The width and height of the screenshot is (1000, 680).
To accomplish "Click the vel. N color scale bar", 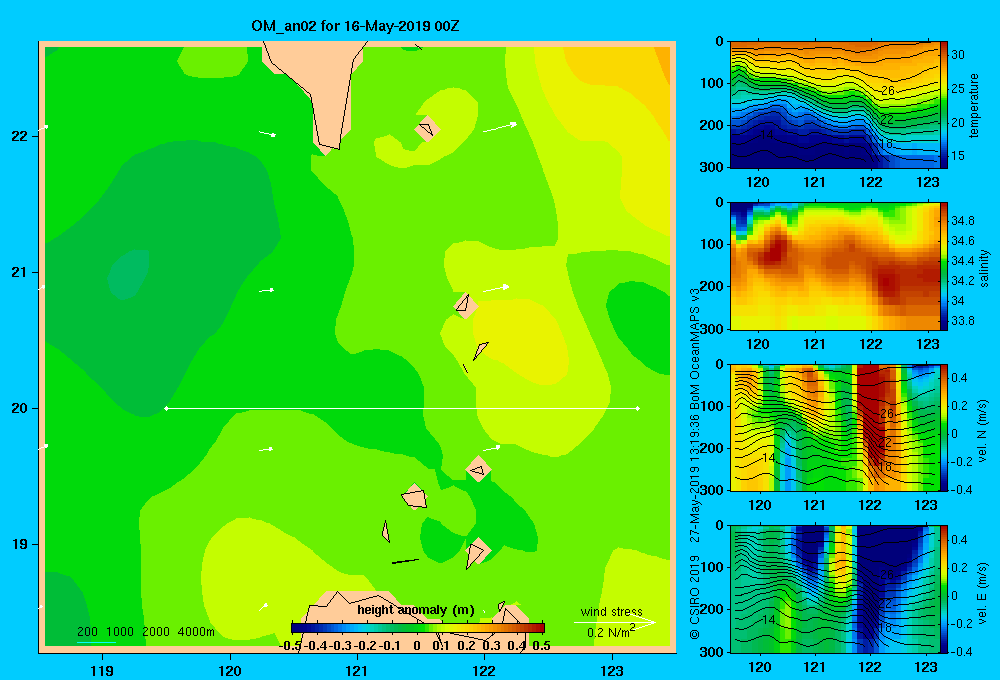I will 943,427.
